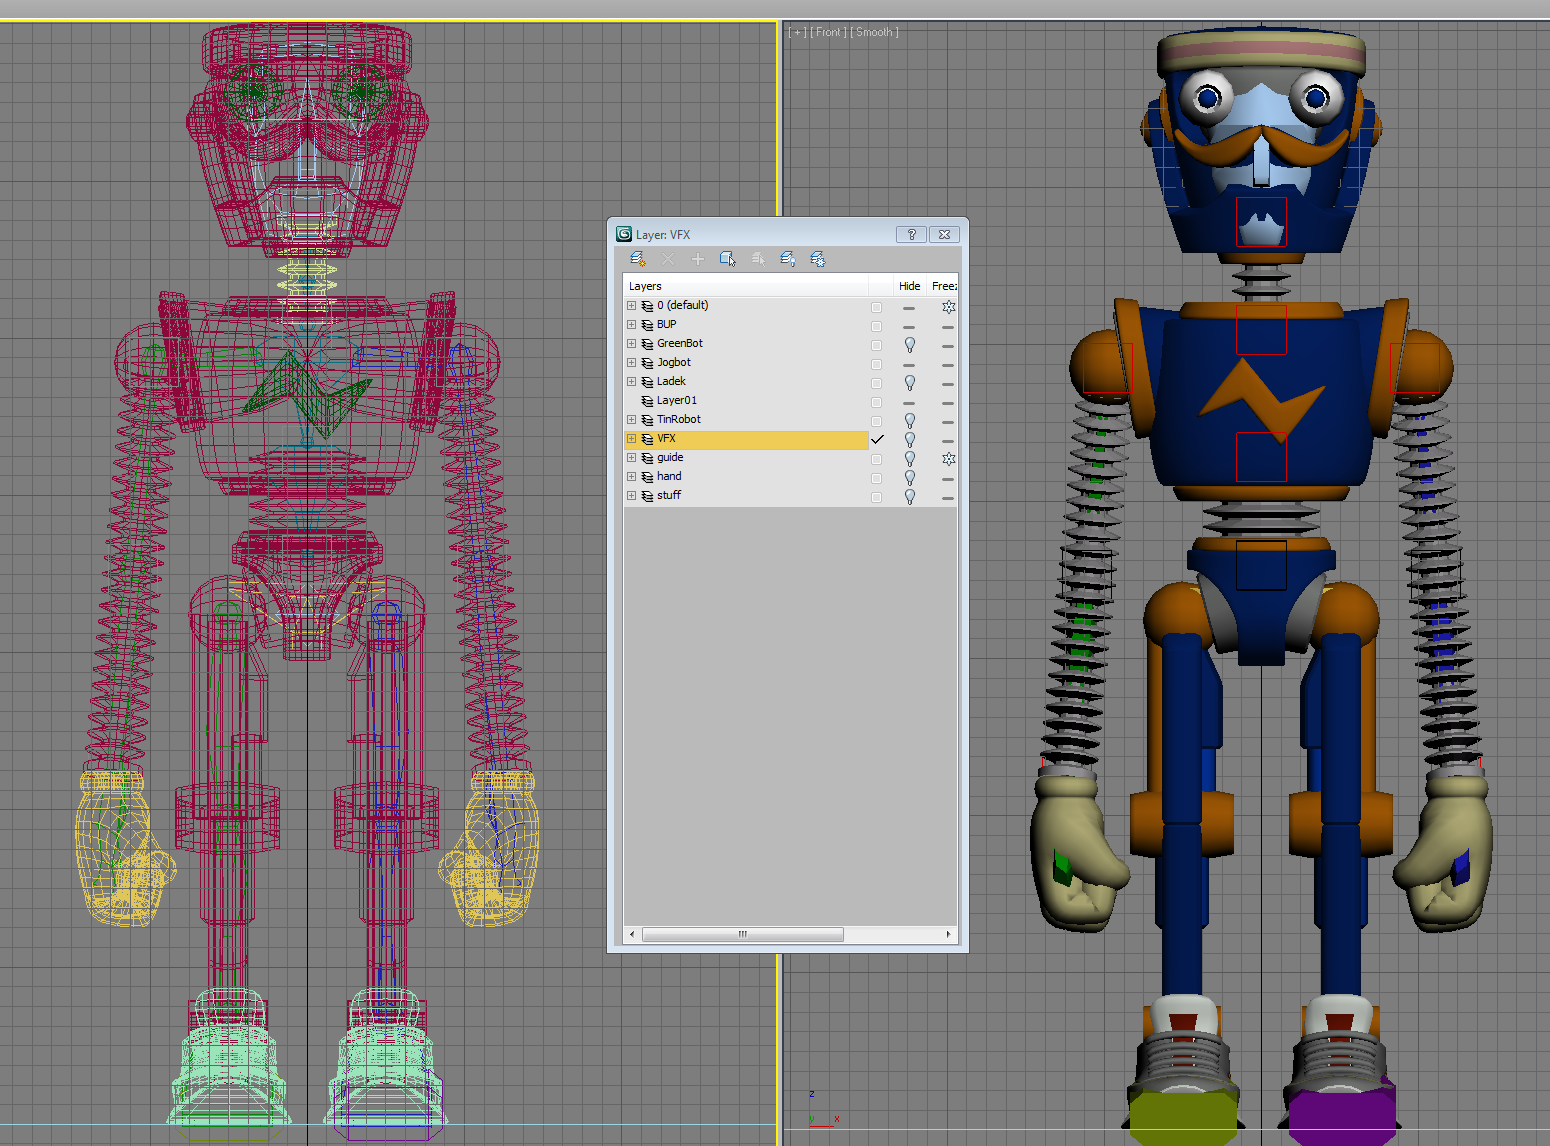Viewport: 1550px width, 1146px height.
Task: Click the 3ds Max icon in Layer title bar
Action: tap(624, 234)
